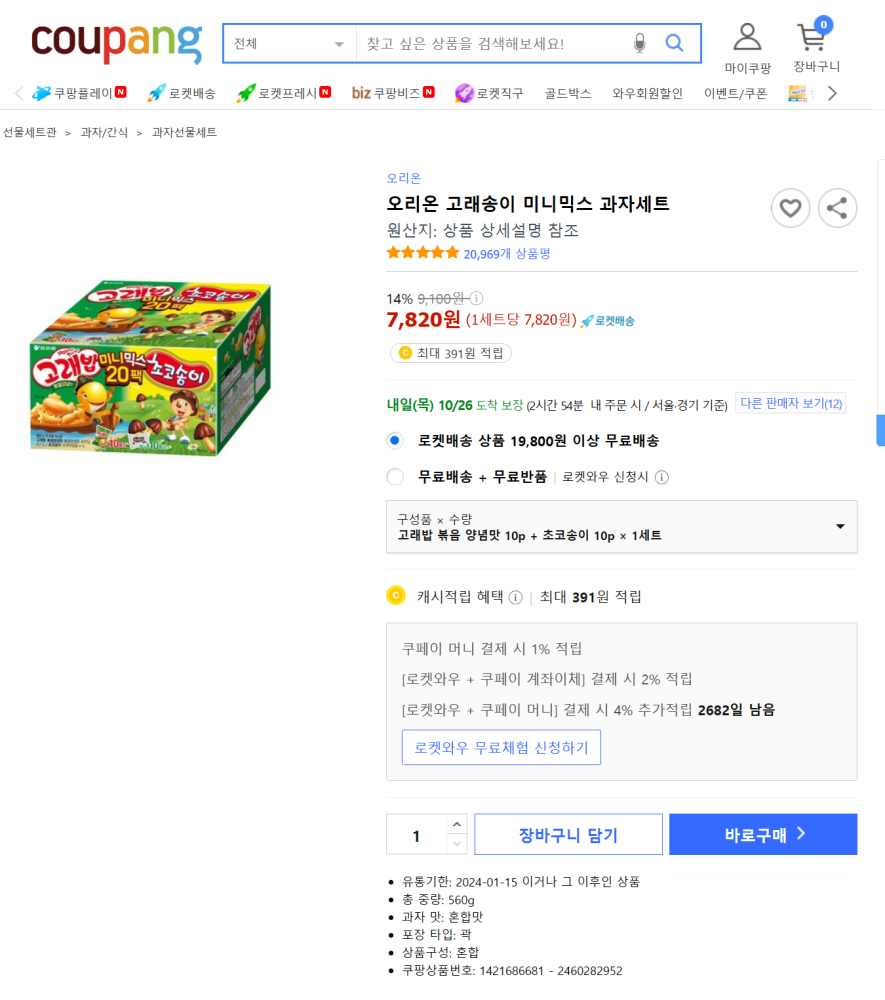Click the magnifying glass search icon
Screen dimensions: 885x1000
pos(675,43)
